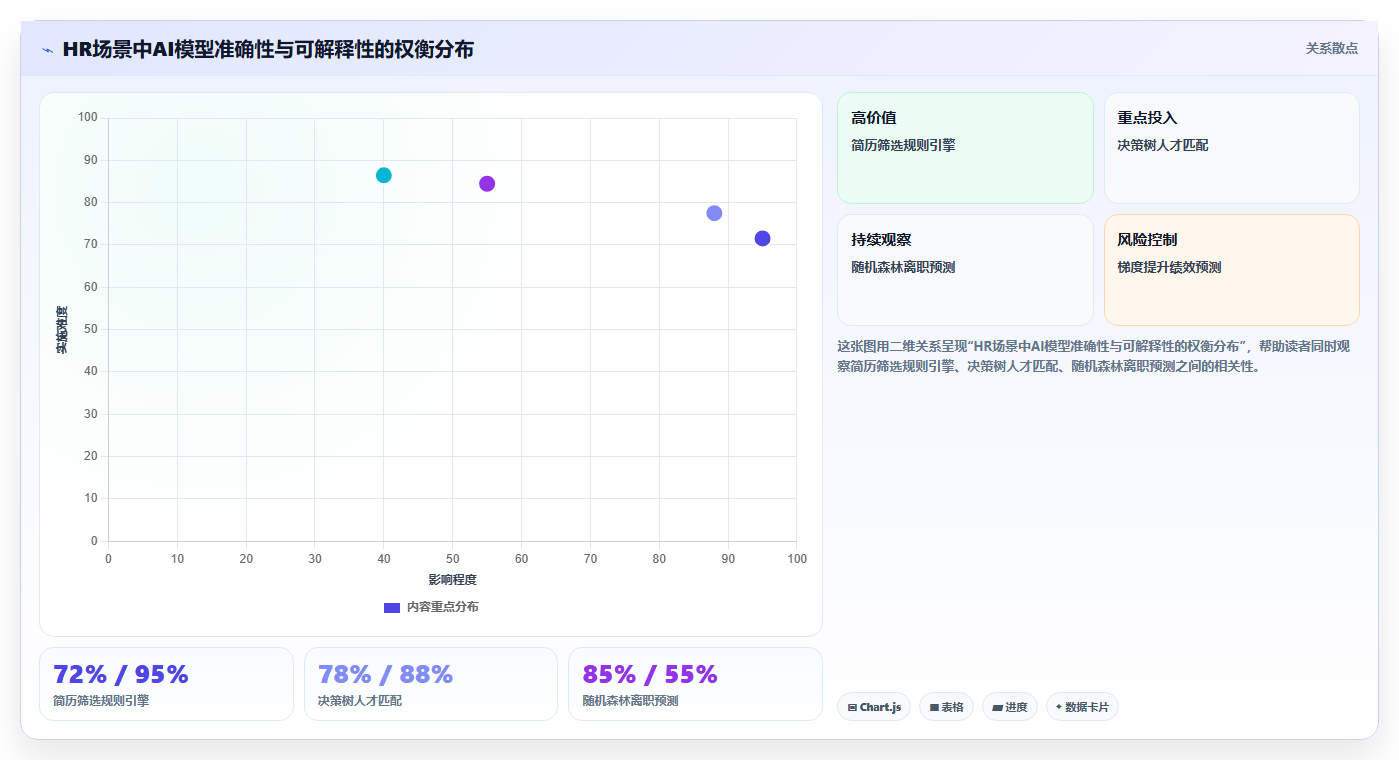Click the 实施难度 y-axis title
The height and width of the screenshot is (760, 1399).
click(x=61, y=330)
